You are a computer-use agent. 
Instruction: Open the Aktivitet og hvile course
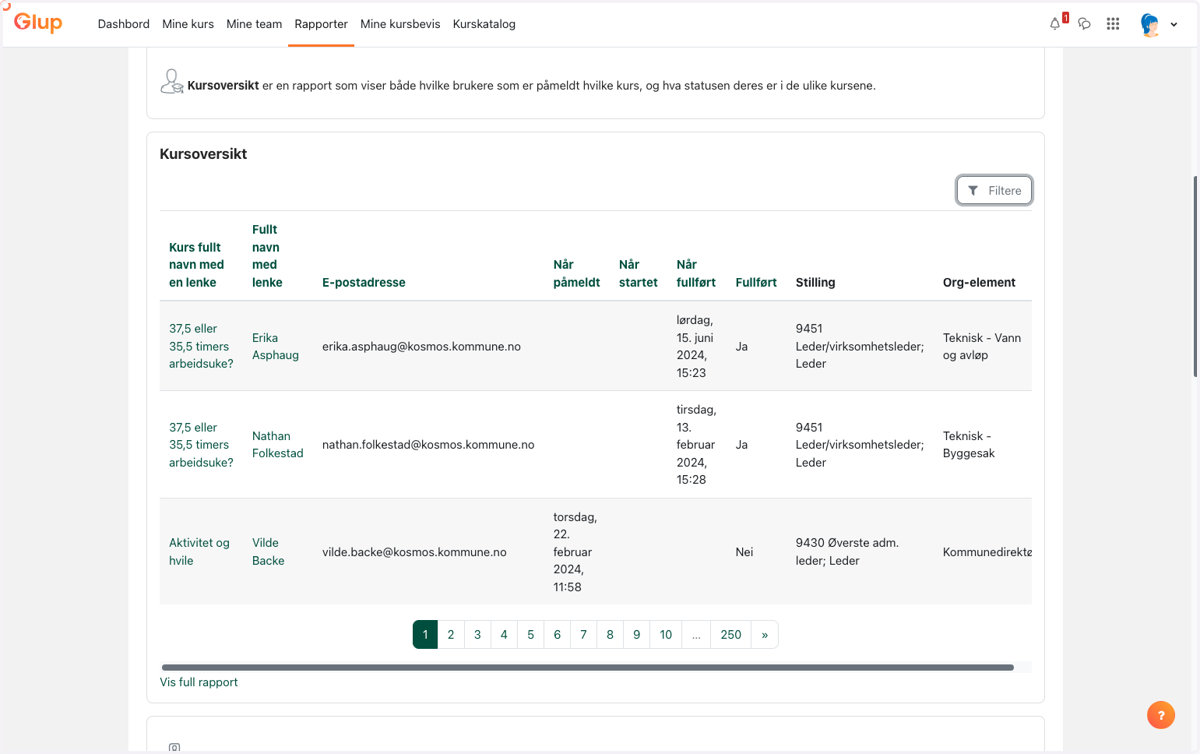(x=199, y=552)
